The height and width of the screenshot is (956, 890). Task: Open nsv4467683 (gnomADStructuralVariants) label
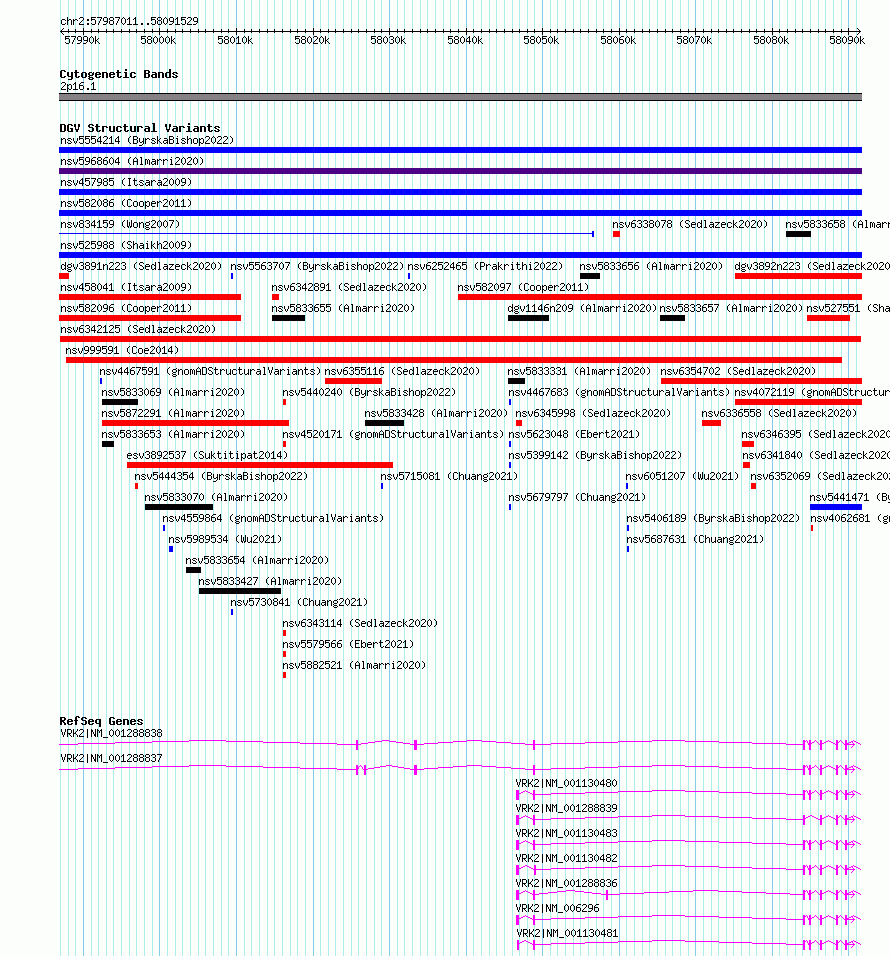619,392
